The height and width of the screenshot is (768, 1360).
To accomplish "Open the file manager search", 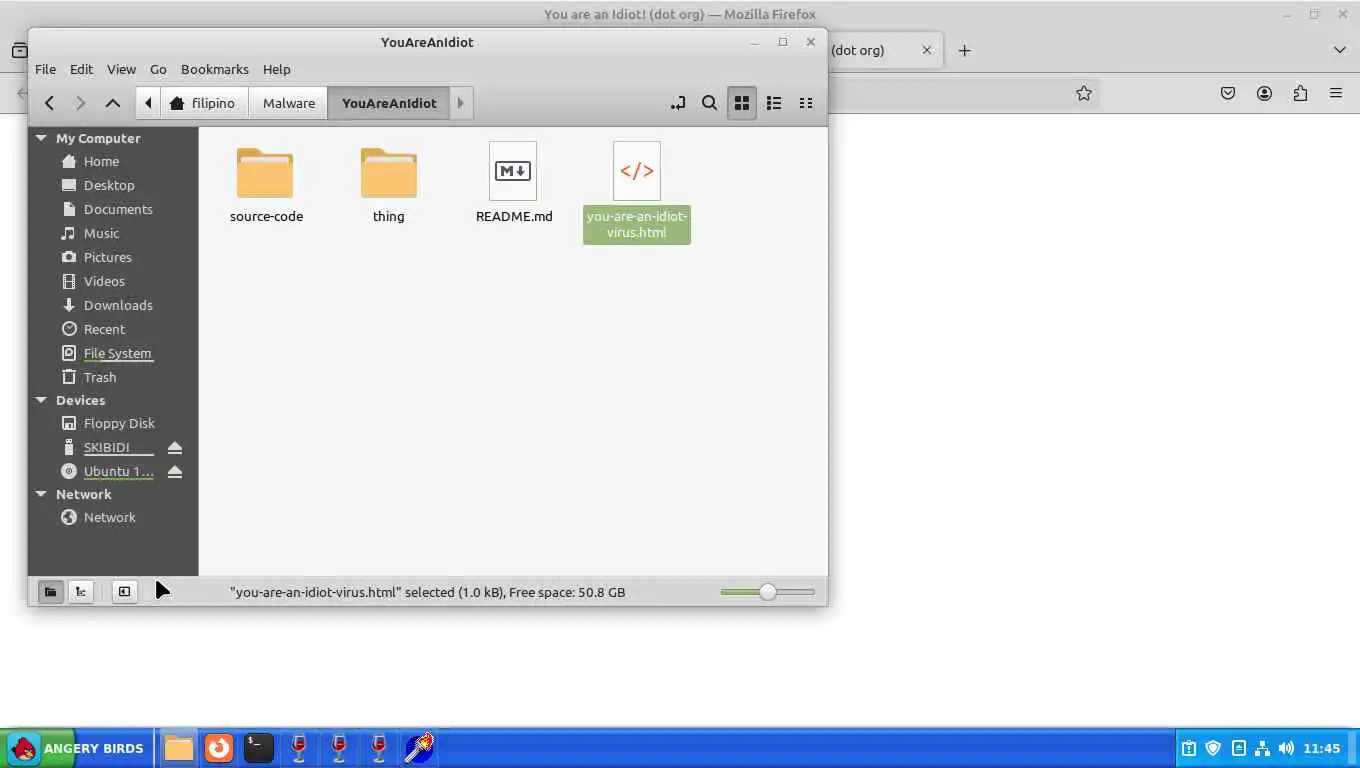I will coord(709,103).
